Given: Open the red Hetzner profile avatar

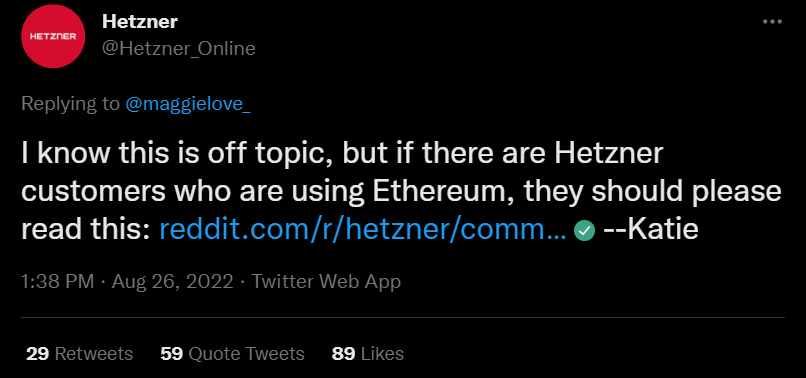Looking at the screenshot, I should click(x=52, y=36).
